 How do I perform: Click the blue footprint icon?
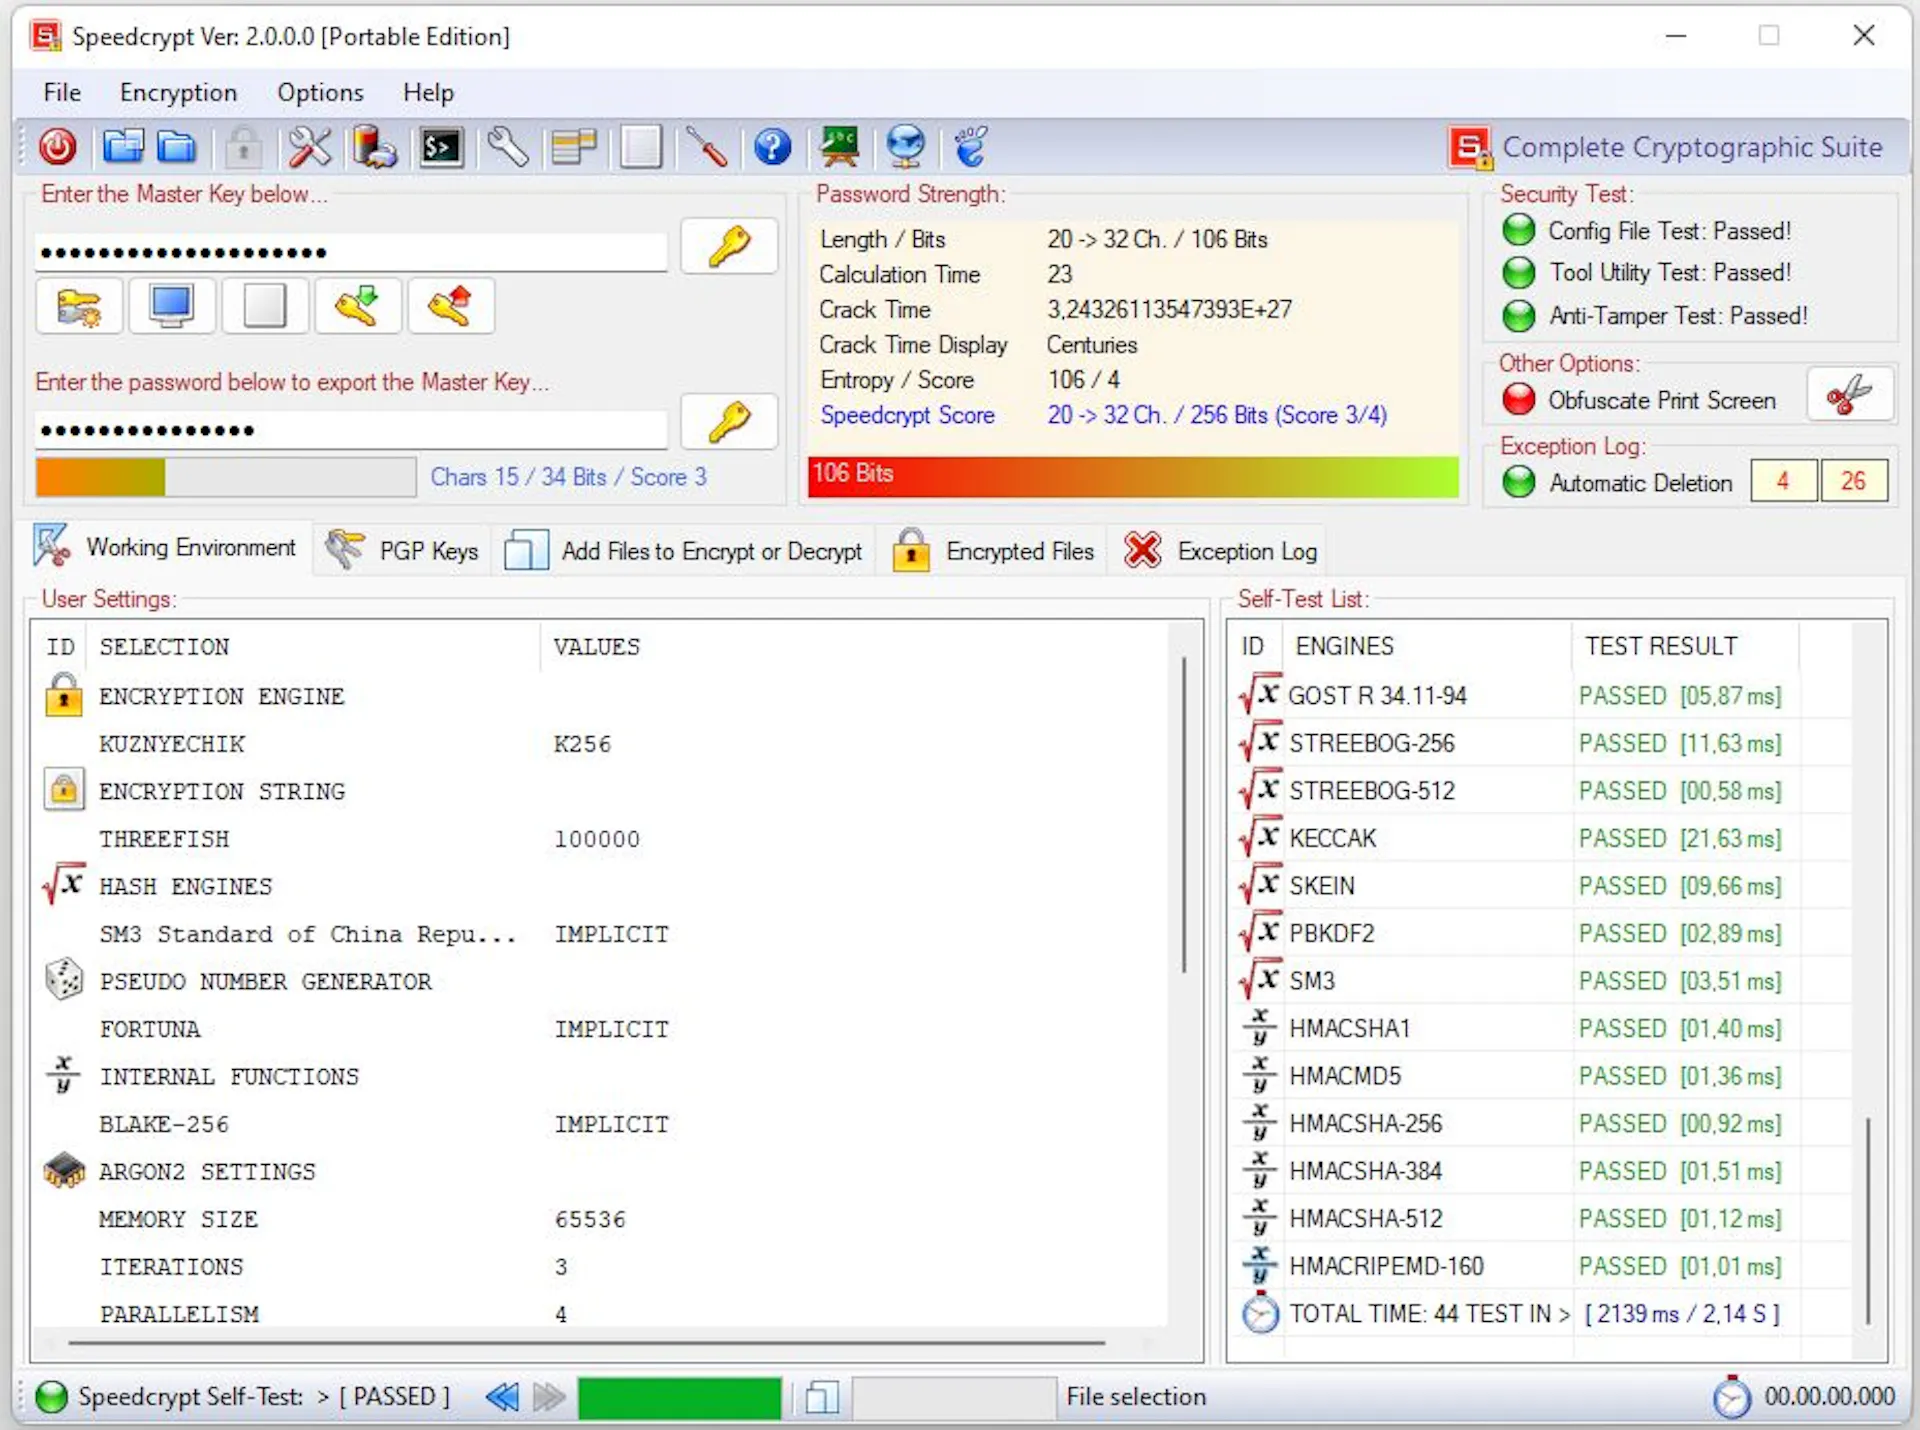point(970,147)
